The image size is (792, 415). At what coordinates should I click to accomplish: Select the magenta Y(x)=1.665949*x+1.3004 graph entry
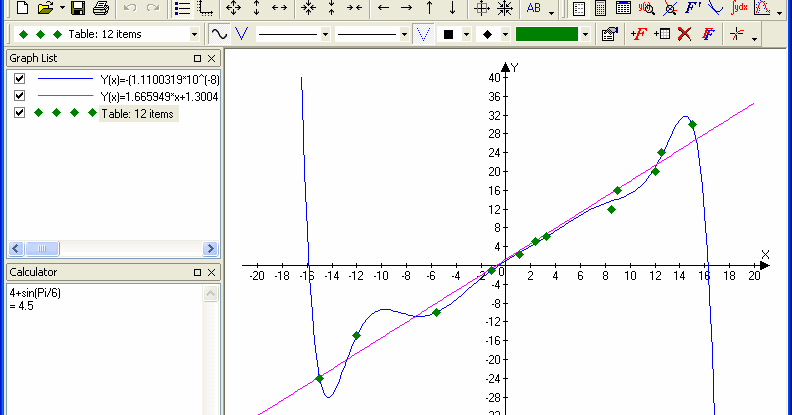coord(160,96)
